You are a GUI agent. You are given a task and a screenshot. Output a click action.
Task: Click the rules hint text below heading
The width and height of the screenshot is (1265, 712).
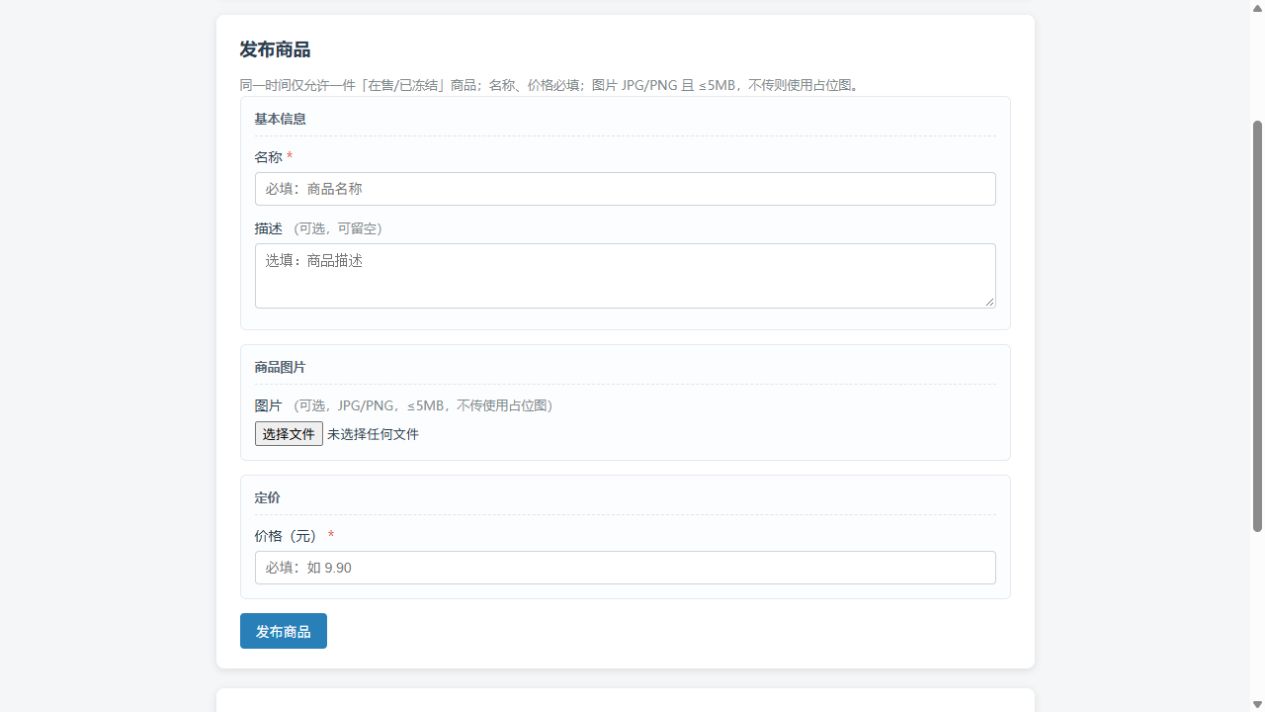pyautogui.click(x=549, y=85)
